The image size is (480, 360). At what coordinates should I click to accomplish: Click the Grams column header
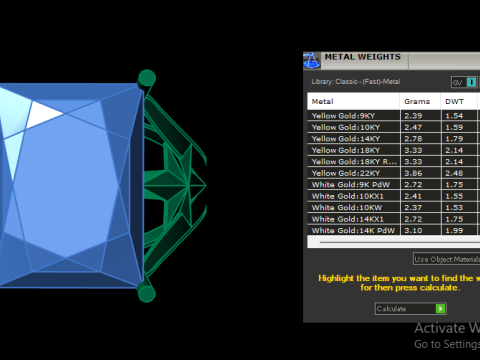(x=420, y=101)
